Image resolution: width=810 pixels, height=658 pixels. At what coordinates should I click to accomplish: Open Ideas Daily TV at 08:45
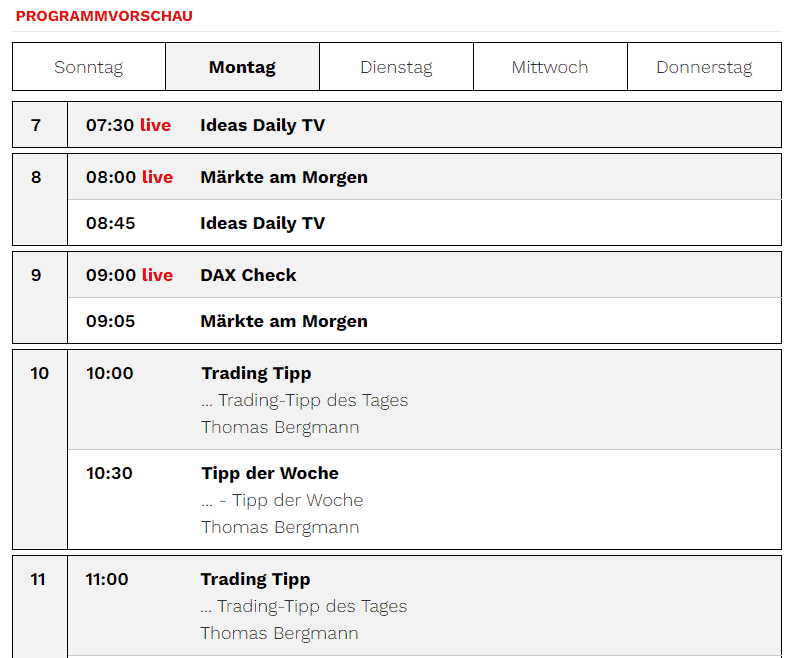pos(264,223)
